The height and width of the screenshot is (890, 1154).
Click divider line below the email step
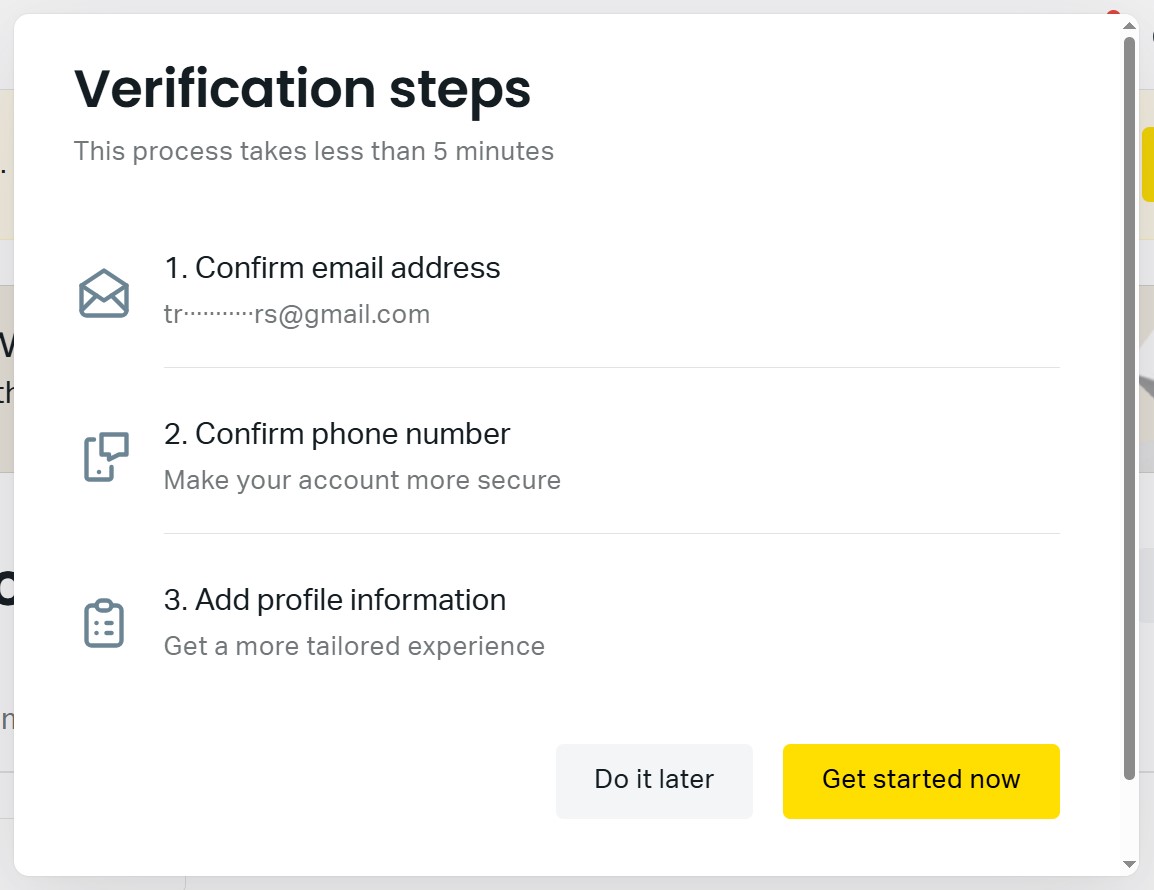pos(611,368)
